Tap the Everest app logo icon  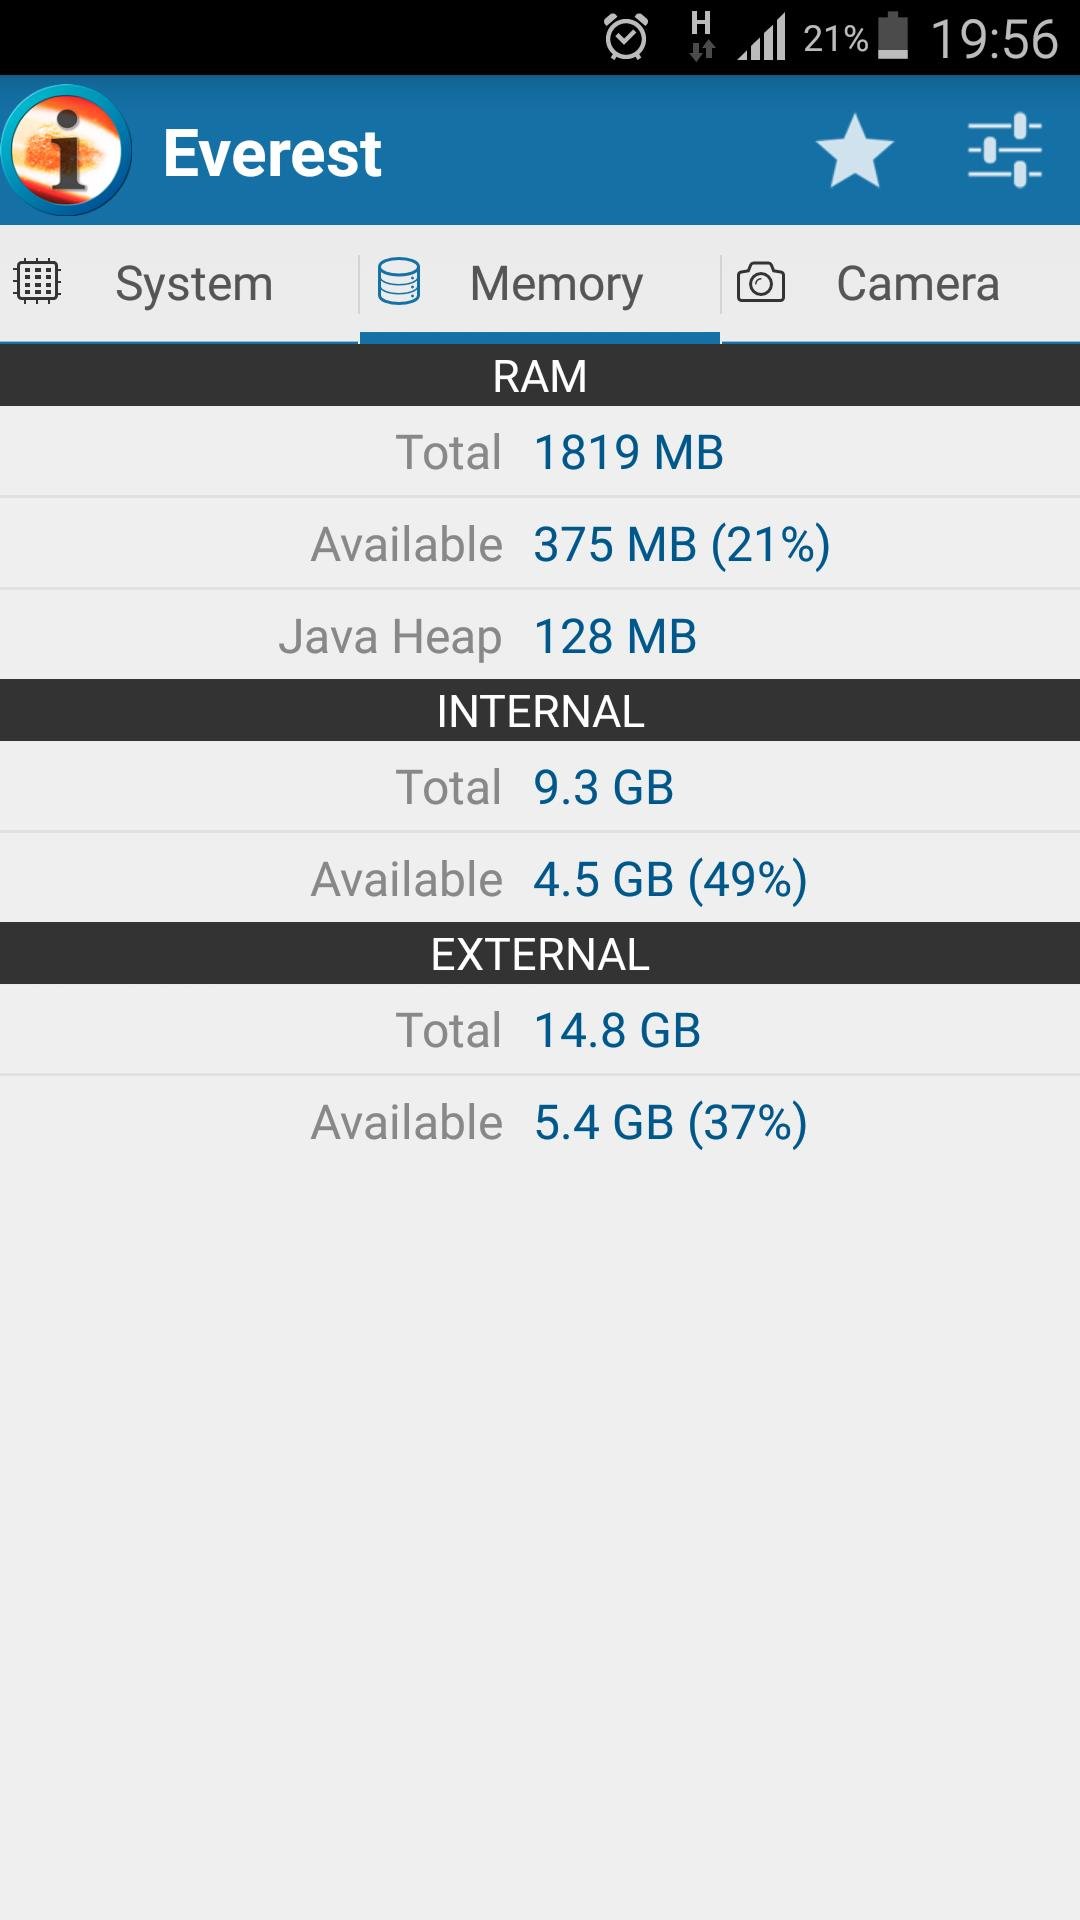(x=66, y=151)
